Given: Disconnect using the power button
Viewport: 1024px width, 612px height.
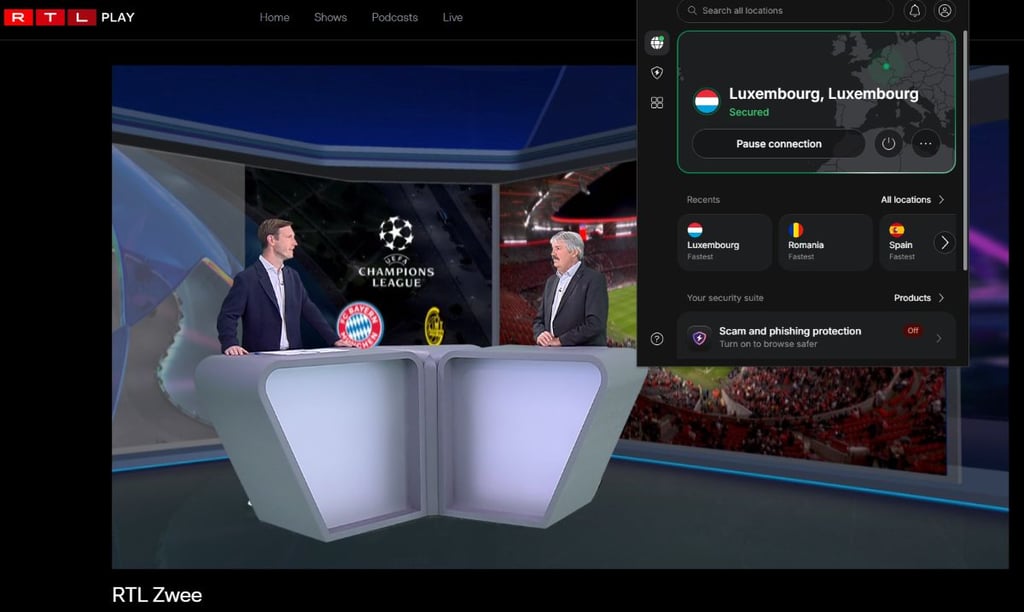Looking at the screenshot, I should [888, 144].
